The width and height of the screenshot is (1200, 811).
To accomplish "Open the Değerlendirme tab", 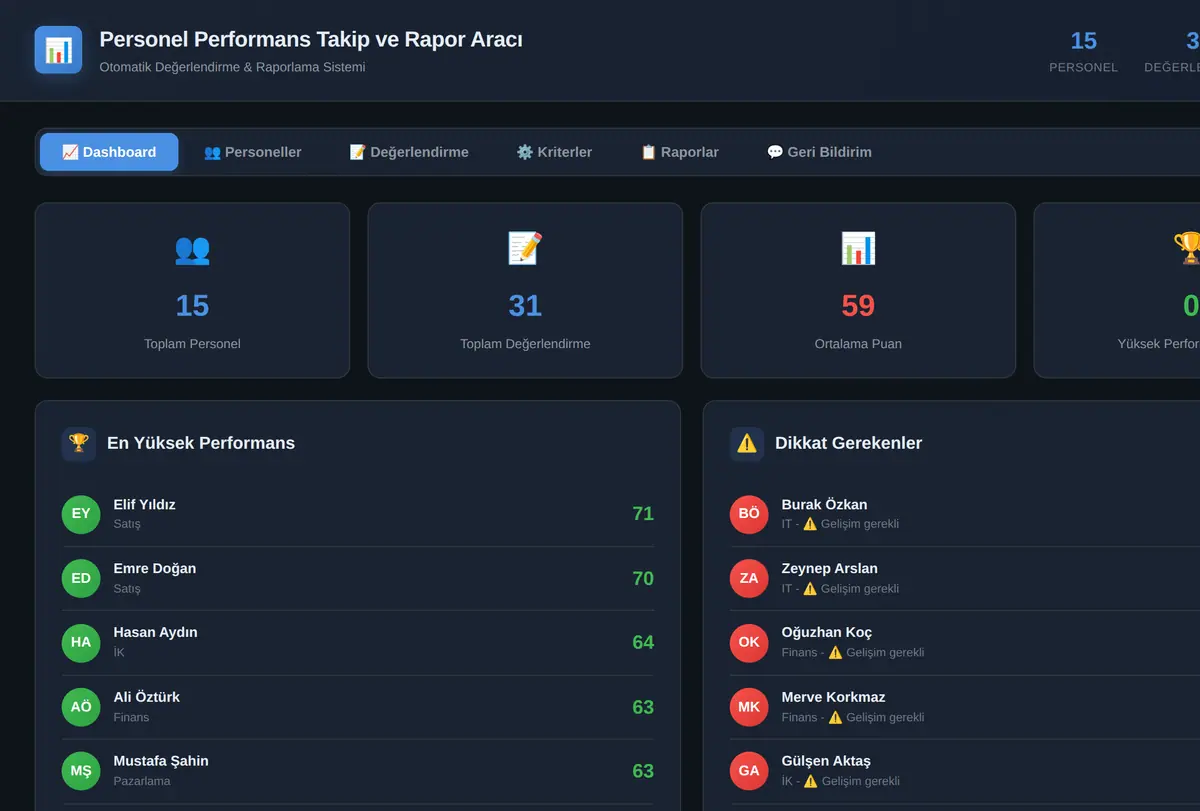I will coord(409,152).
